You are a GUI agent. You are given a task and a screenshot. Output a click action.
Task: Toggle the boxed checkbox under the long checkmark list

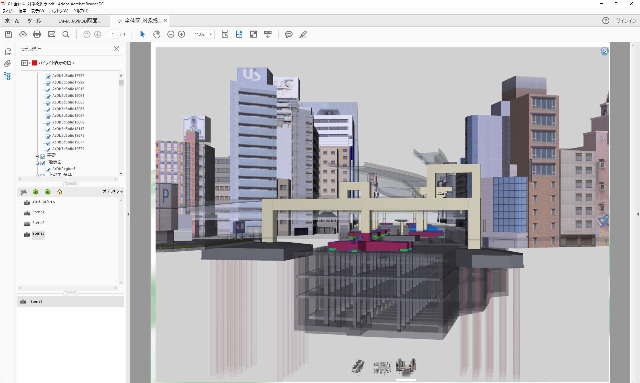click(42, 156)
